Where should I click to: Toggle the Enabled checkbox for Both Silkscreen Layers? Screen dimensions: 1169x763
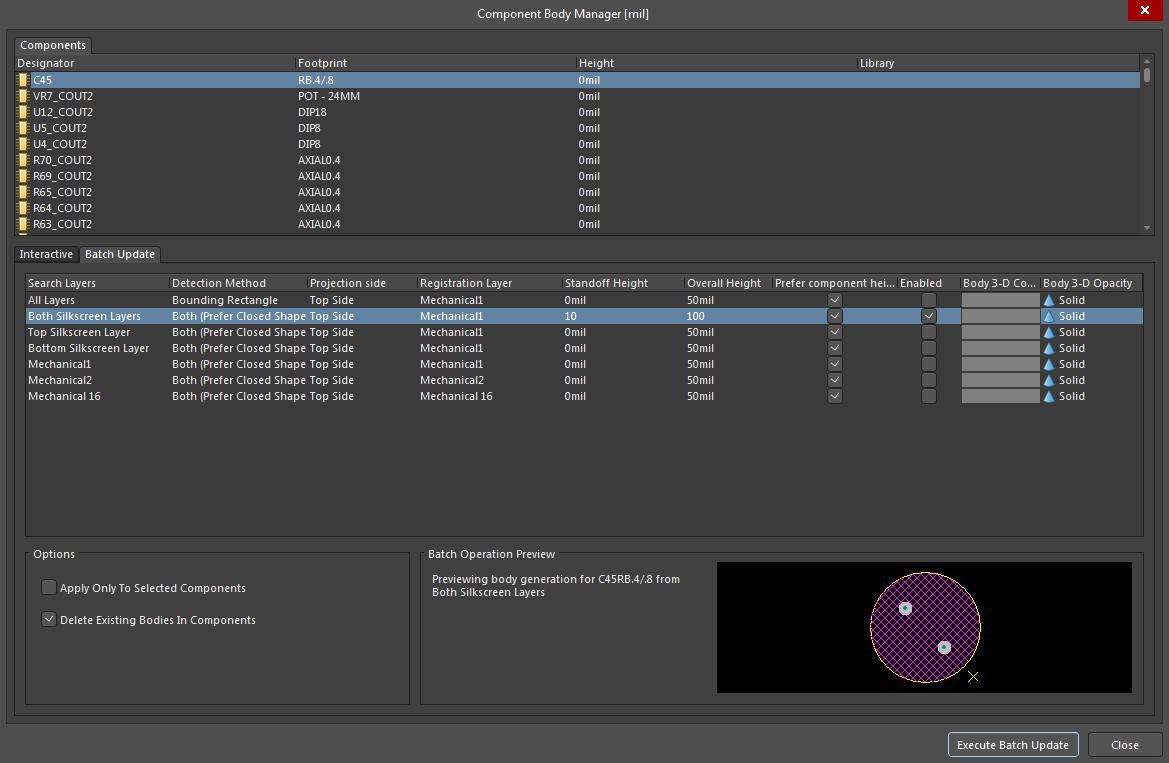click(x=929, y=316)
